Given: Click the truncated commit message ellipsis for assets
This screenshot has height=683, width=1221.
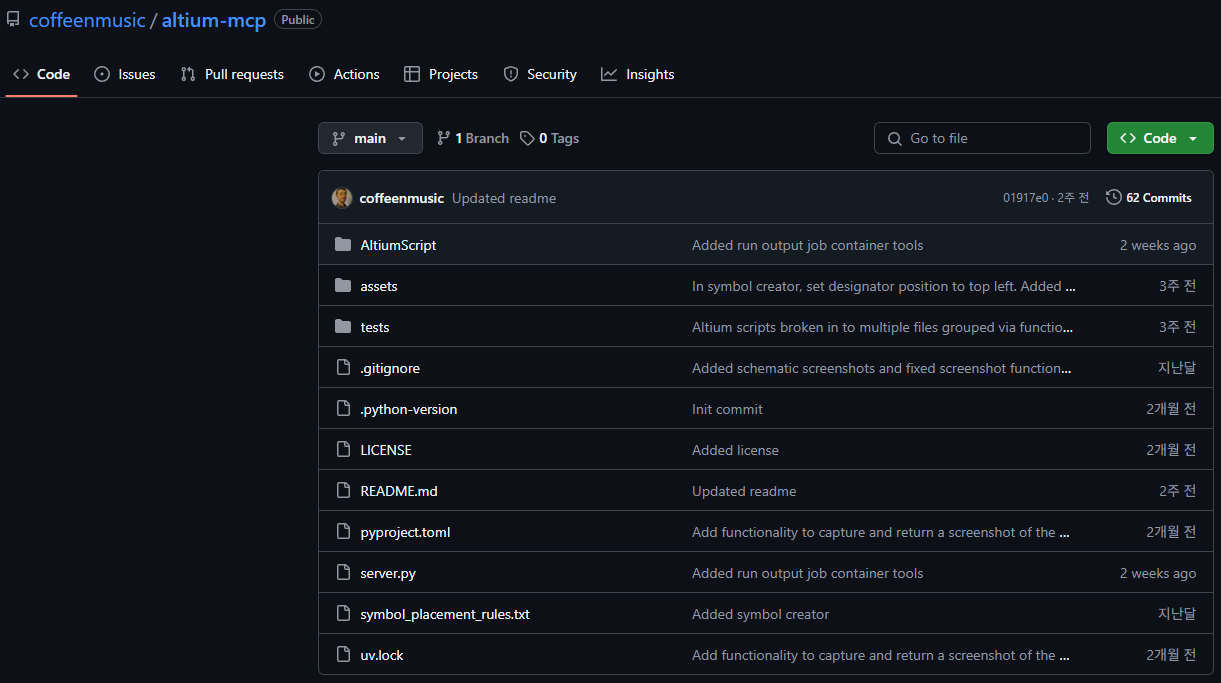Looking at the screenshot, I should (1070, 286).
